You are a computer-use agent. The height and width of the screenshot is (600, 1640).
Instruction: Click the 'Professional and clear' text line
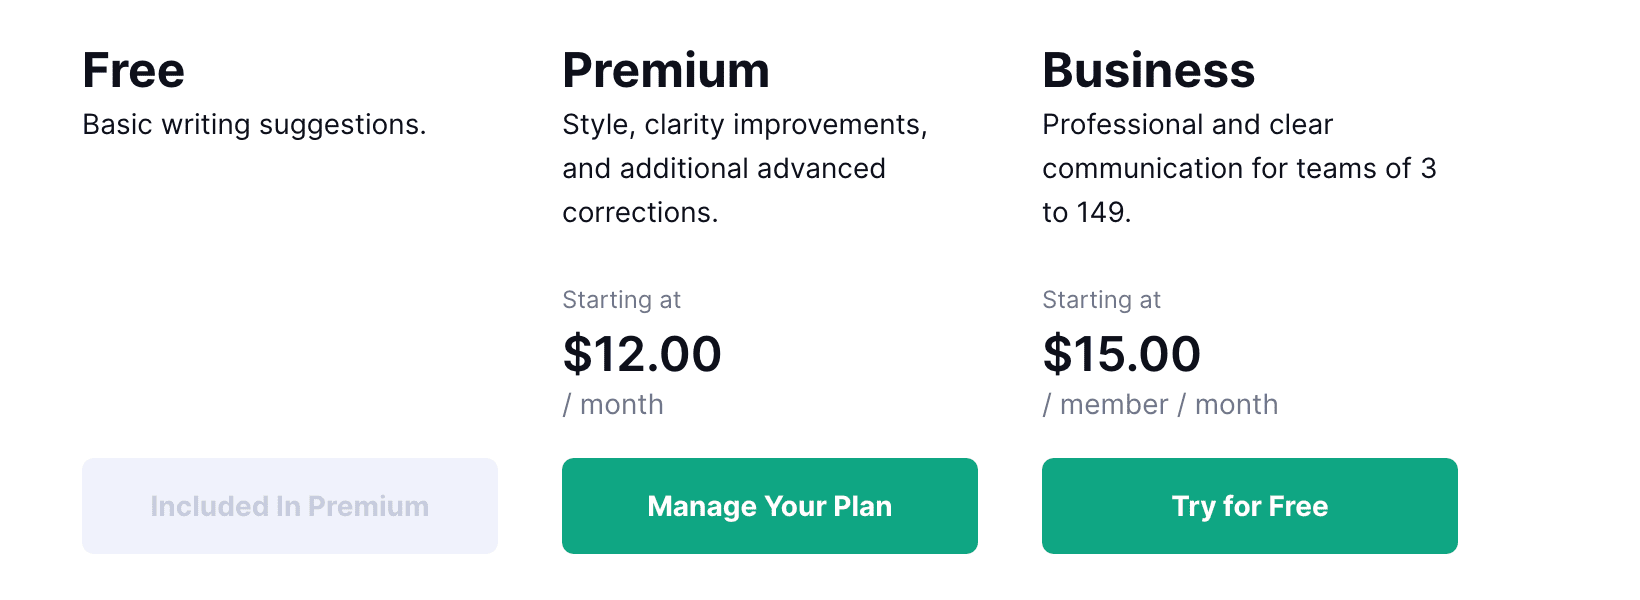(x=1187, y=125)
